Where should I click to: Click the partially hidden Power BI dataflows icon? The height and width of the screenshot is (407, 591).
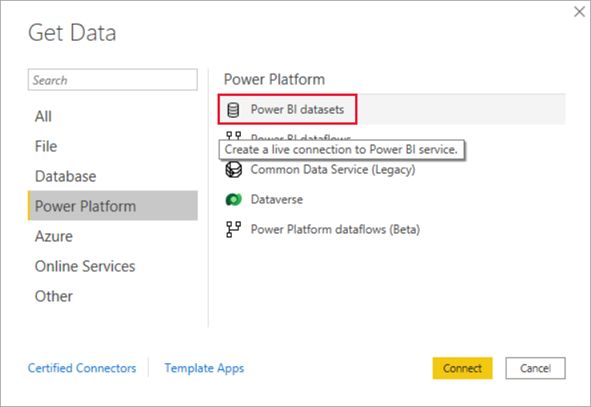tap(233, 135)
